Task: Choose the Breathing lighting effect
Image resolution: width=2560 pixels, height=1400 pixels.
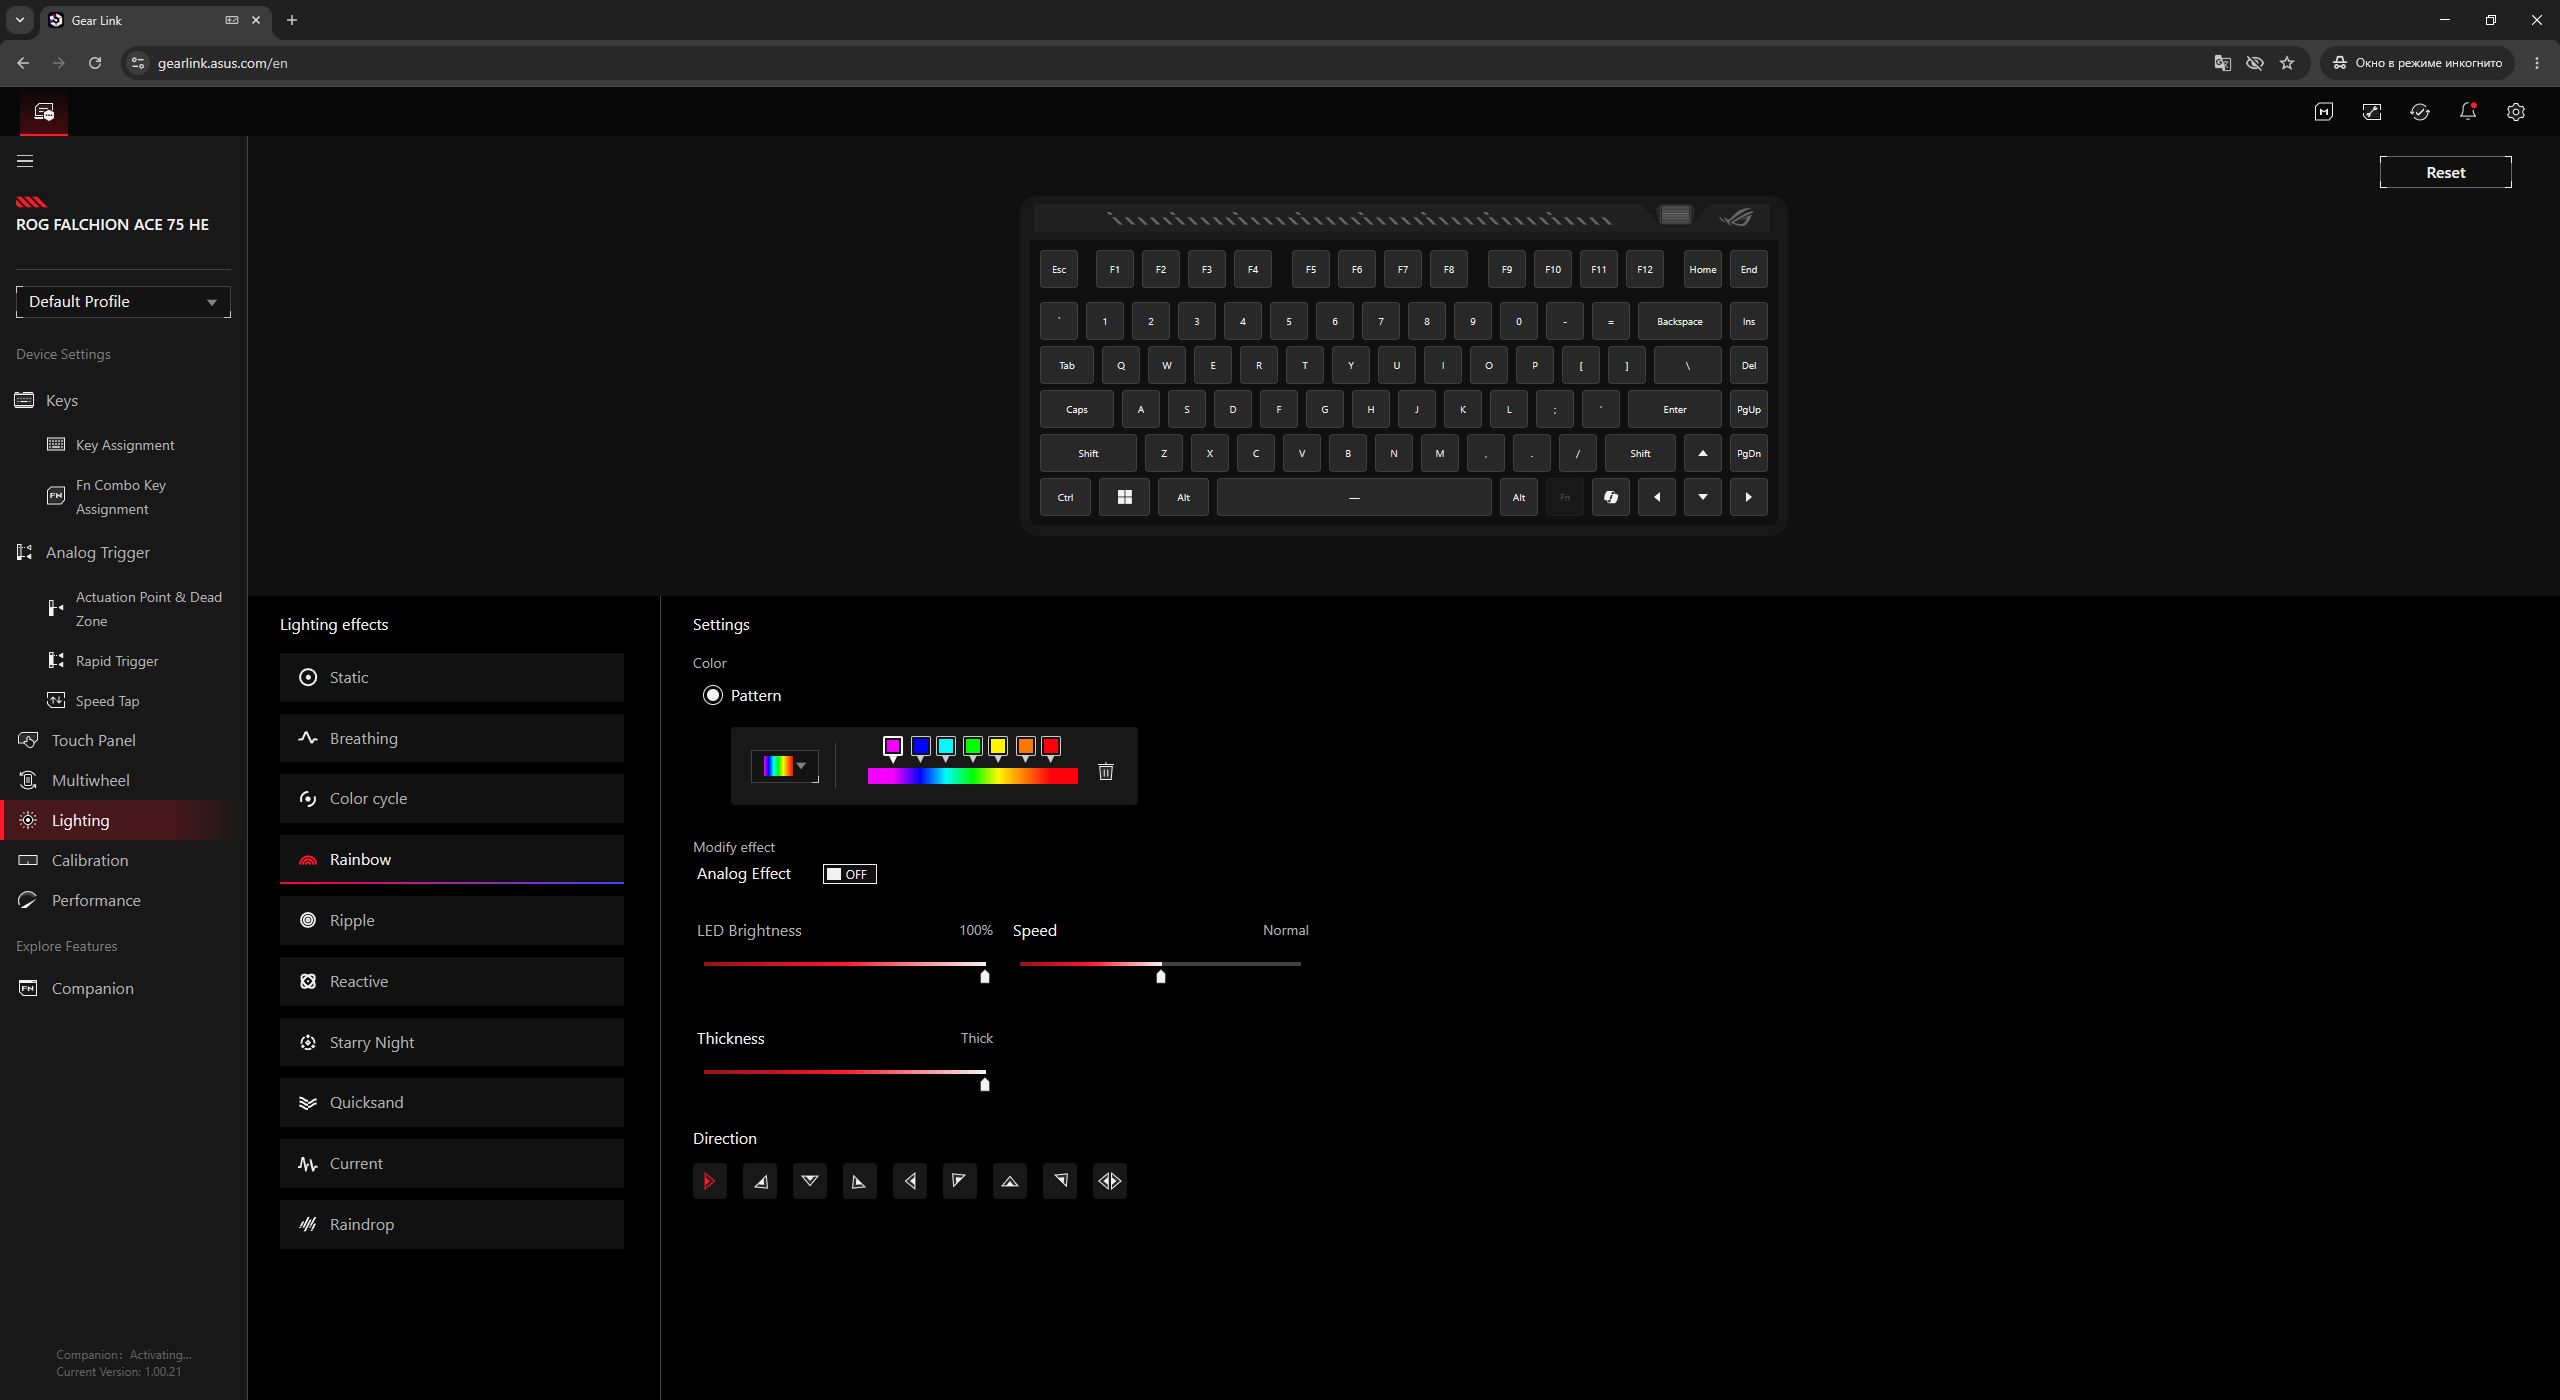Action: 452,738
